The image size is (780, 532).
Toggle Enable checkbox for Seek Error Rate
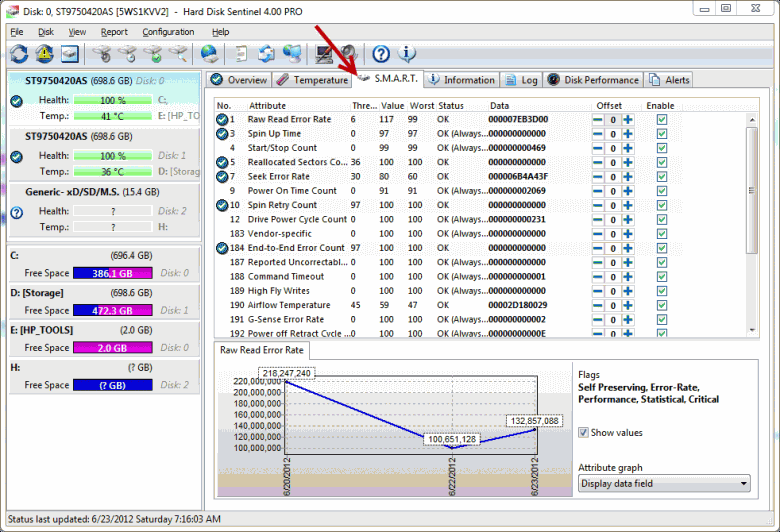[x=662, y=177]
